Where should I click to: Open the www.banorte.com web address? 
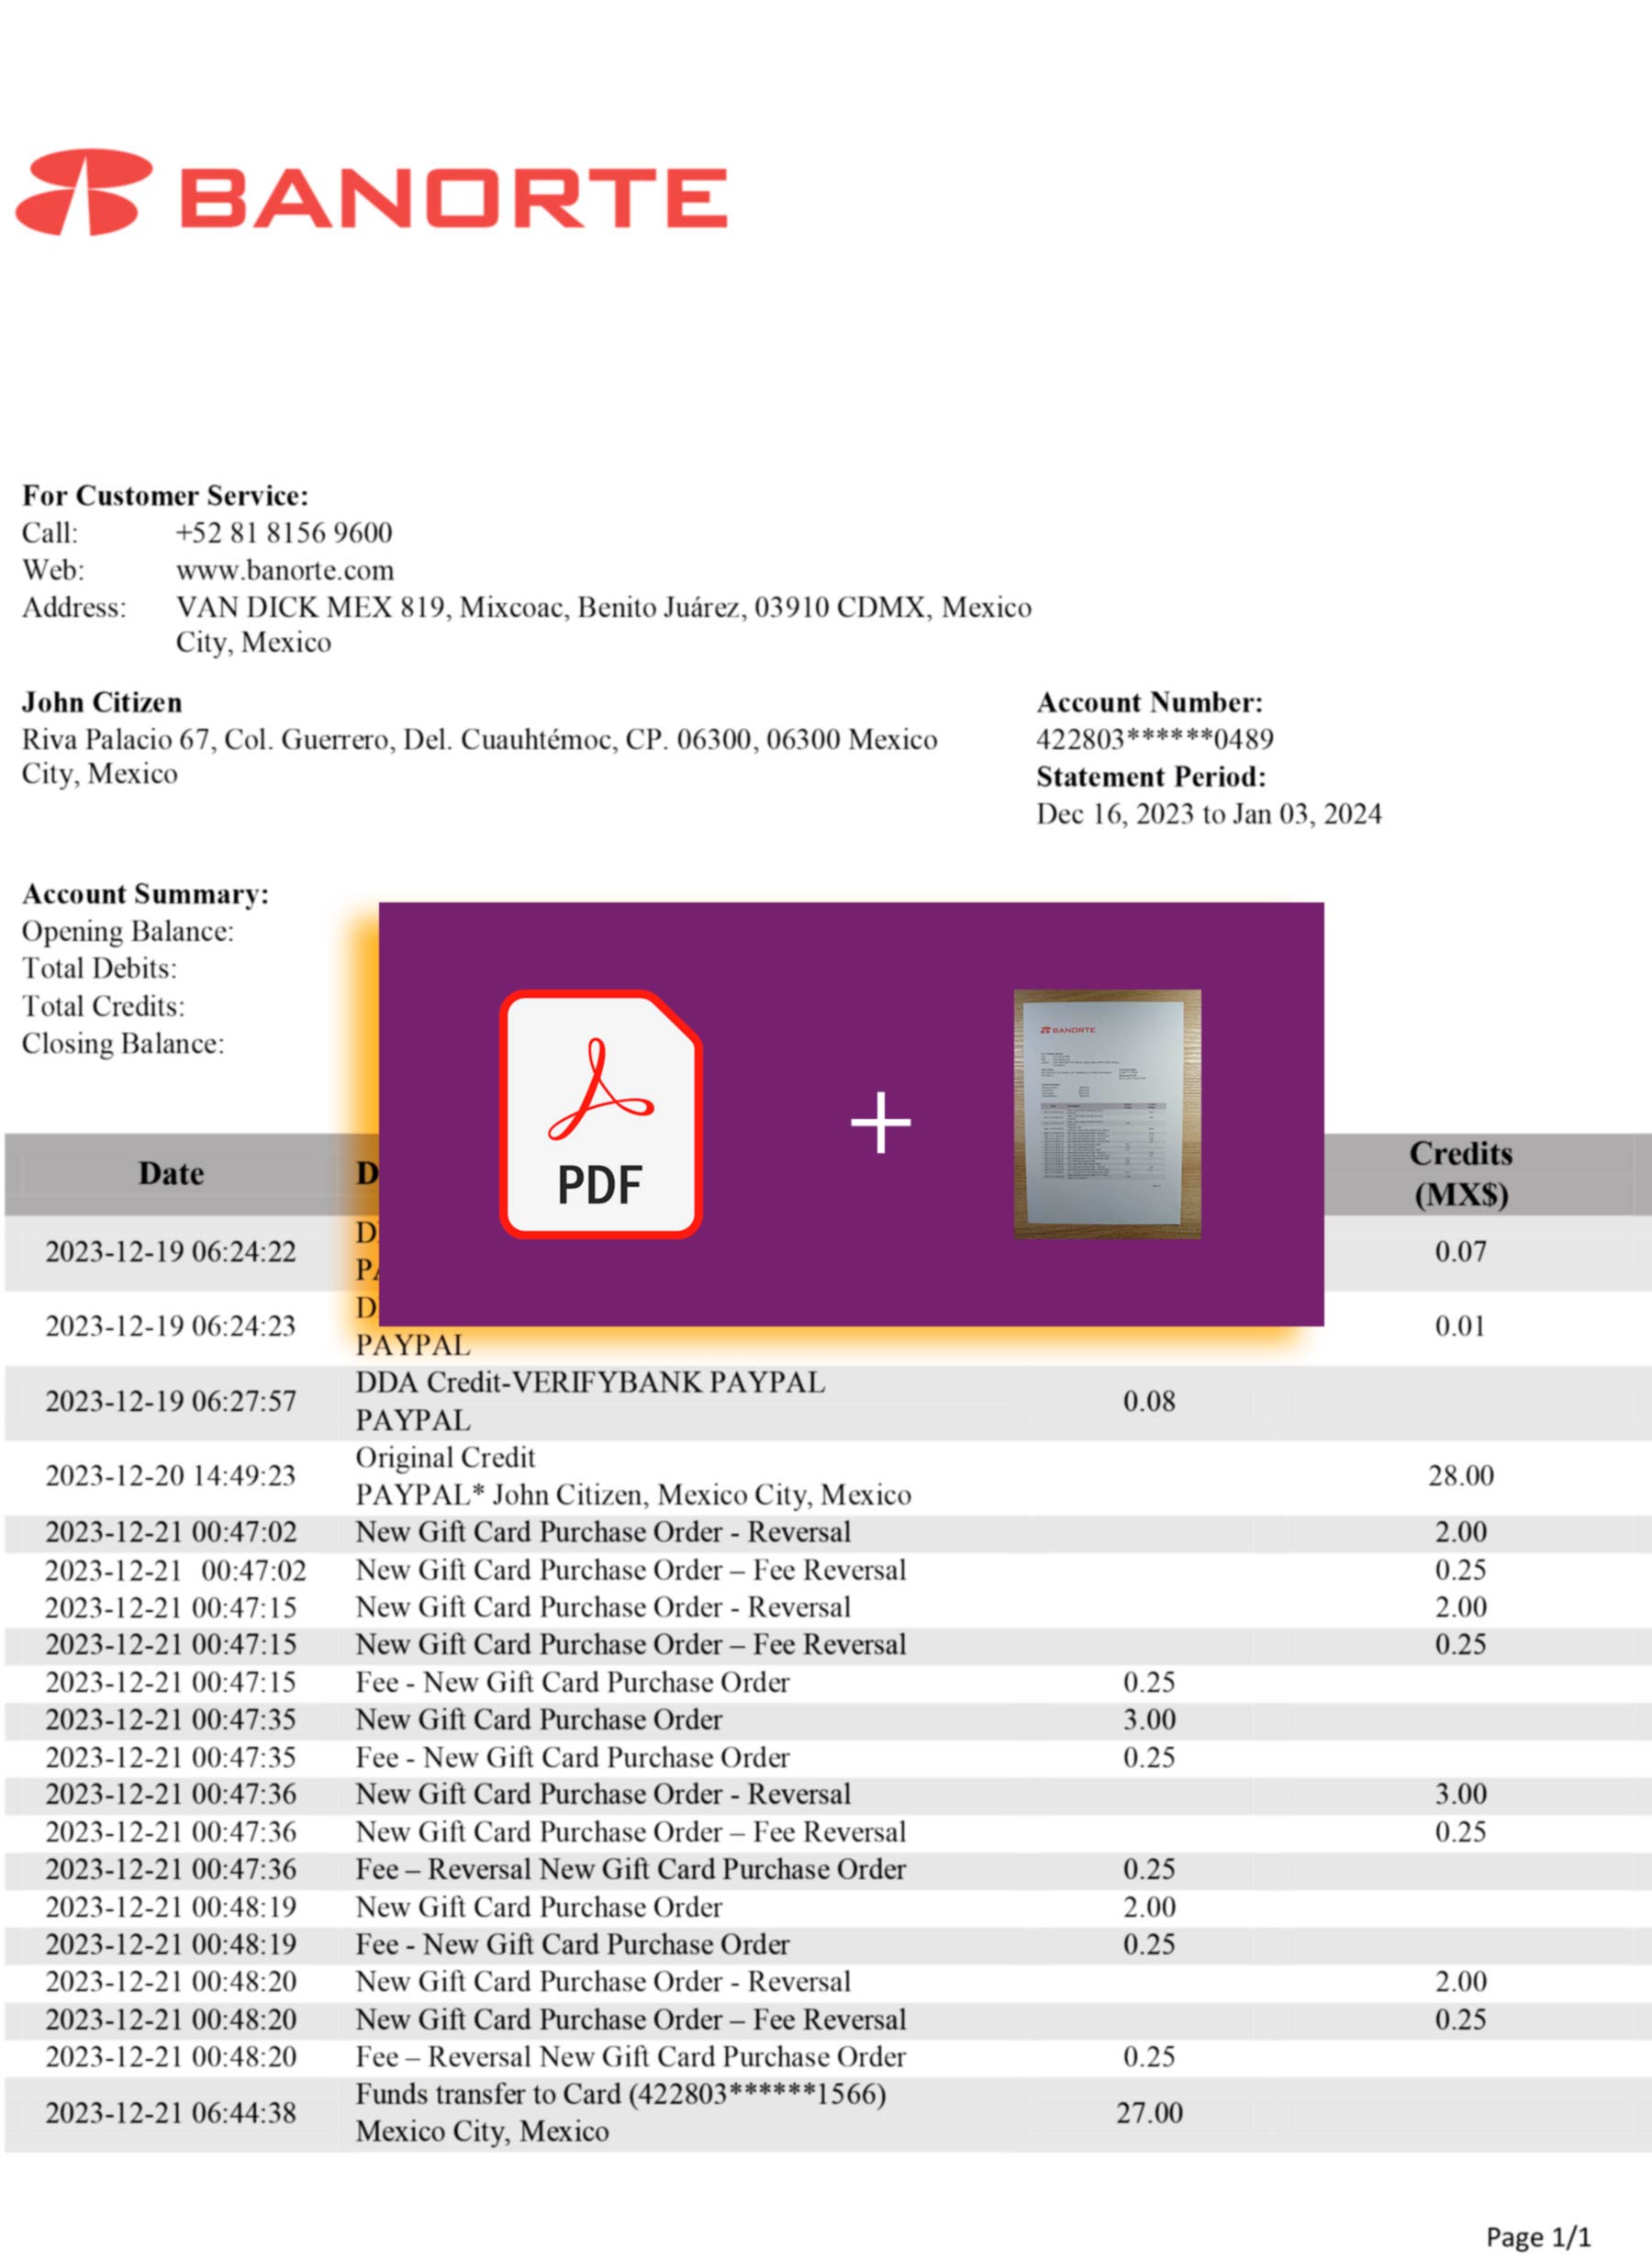pos(285,570)
